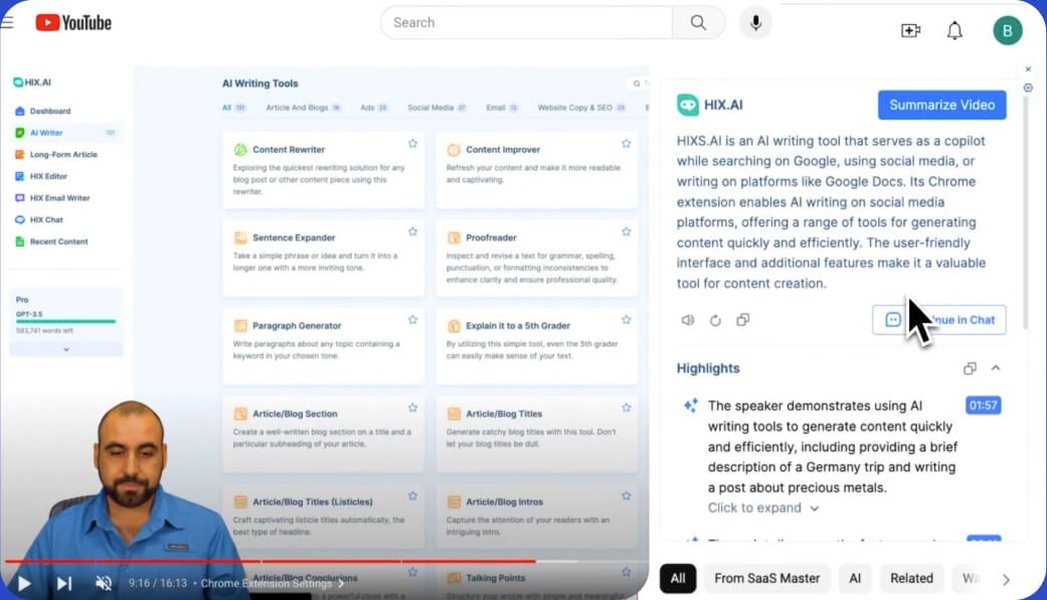The image size is (1047, 600).
Task: Copy the summary text with copy icon
Action: [743, 320]
